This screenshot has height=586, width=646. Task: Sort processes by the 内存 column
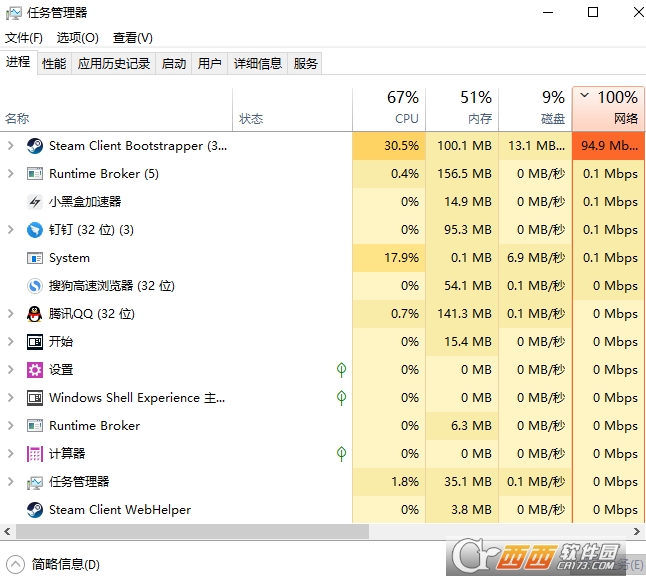(x=462, y=109)
